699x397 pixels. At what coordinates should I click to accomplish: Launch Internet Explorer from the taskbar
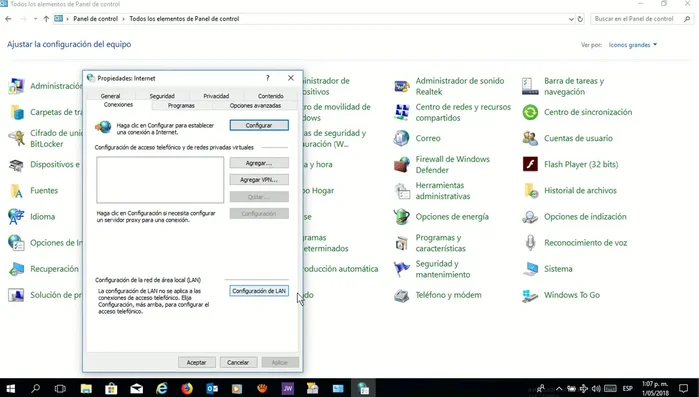tap(161, 389)
